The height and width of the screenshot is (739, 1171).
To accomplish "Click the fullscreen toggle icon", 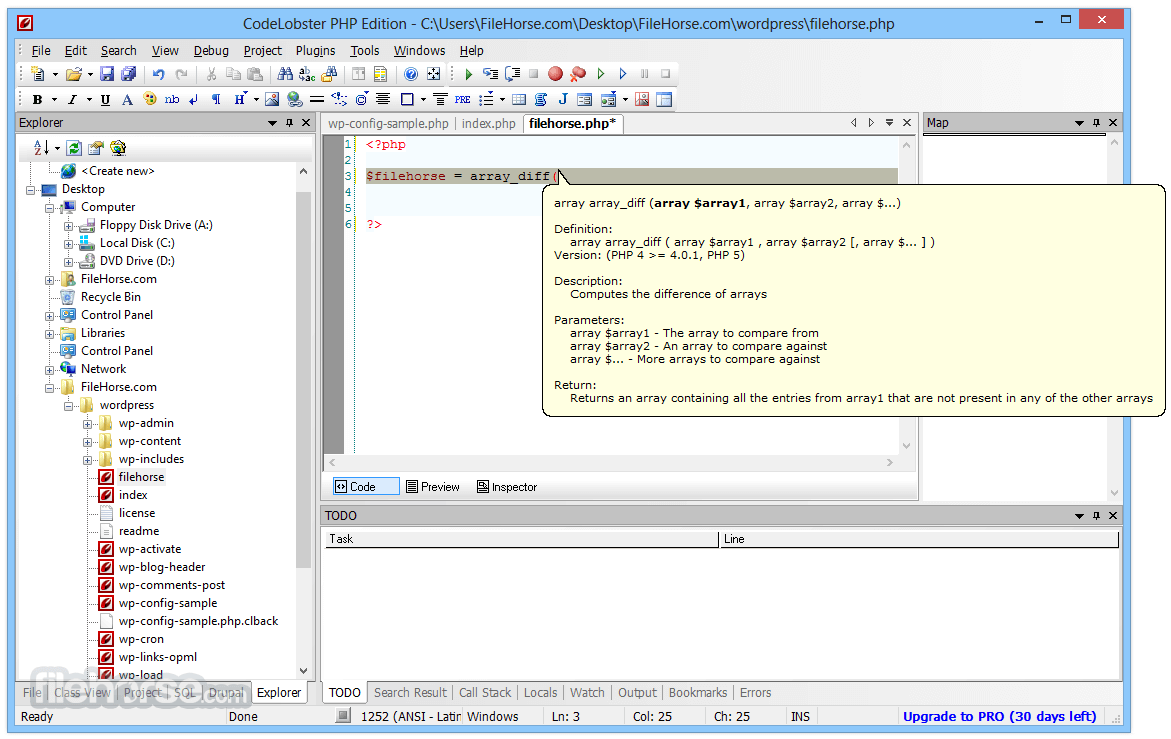I will tap(433, 74).
